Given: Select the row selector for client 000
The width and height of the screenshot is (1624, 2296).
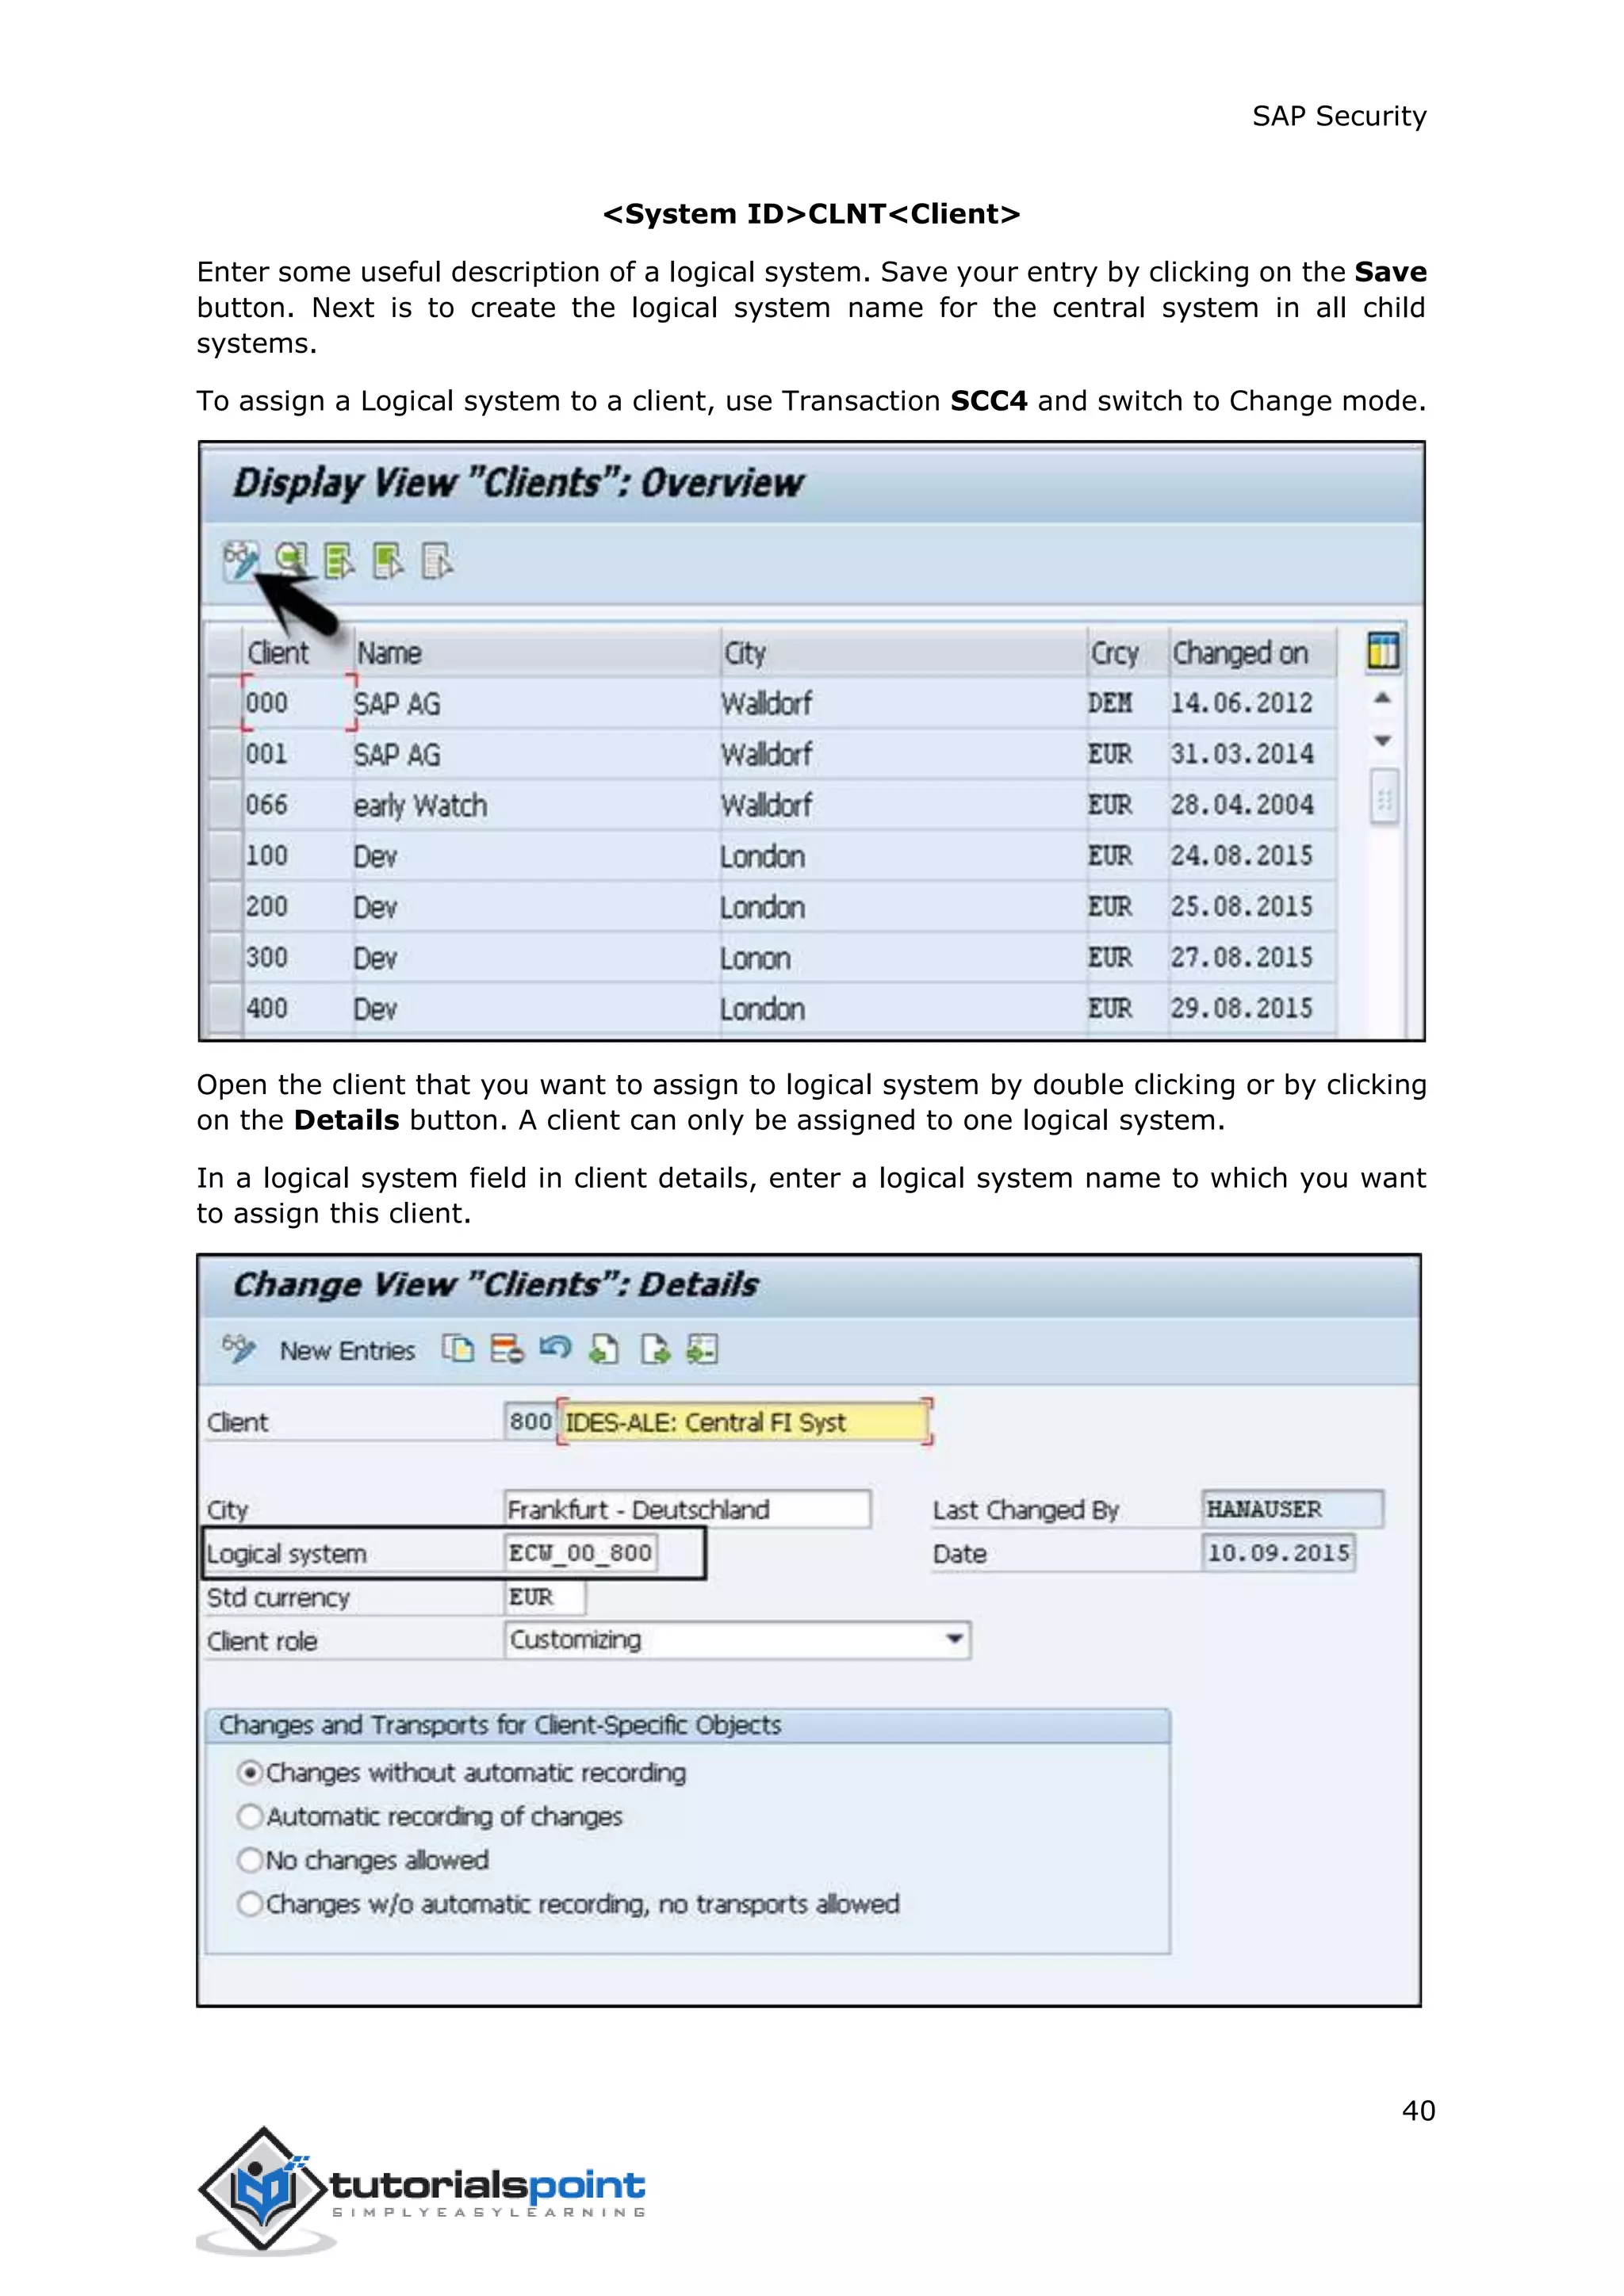Looking at the screenshot, I should click(x=225, y=702).
